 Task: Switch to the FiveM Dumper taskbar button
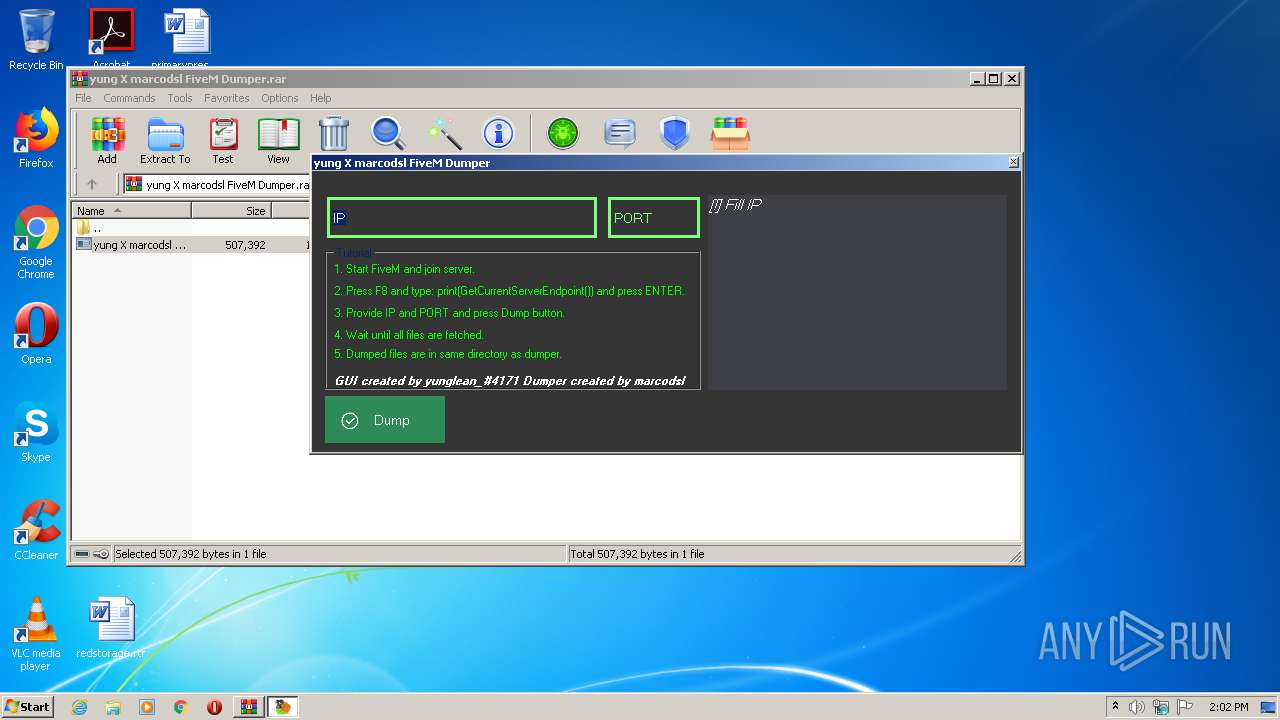pyautogui.click(x=283, y=707)
